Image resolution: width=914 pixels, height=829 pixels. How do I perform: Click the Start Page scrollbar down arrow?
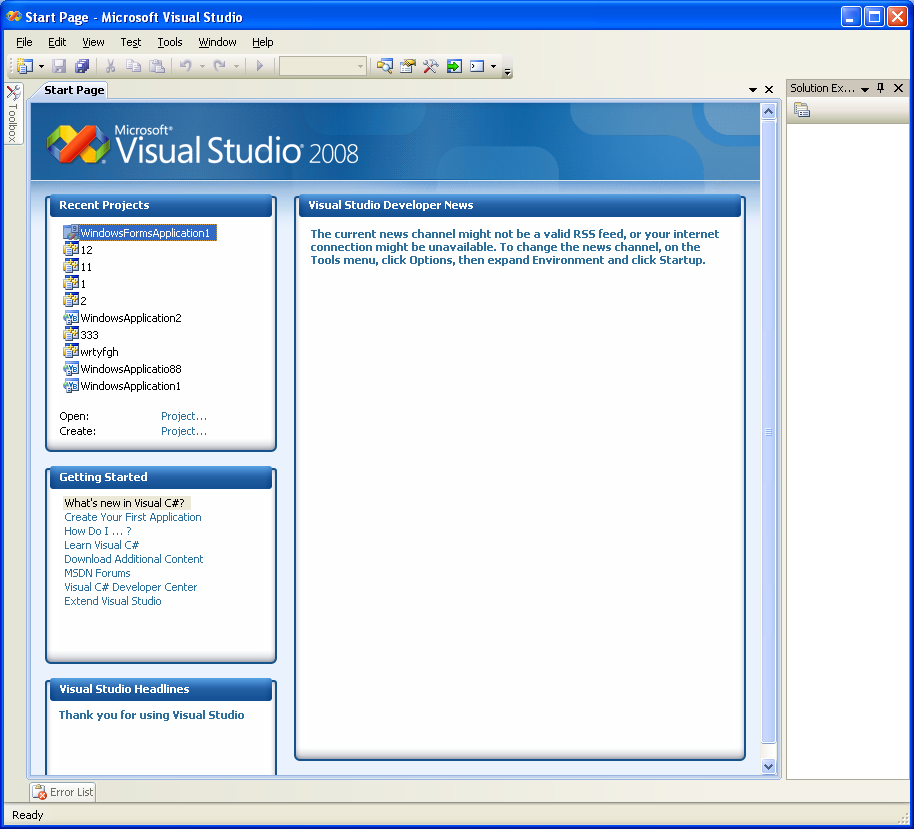pyautogui.click(x=768, y=767)
